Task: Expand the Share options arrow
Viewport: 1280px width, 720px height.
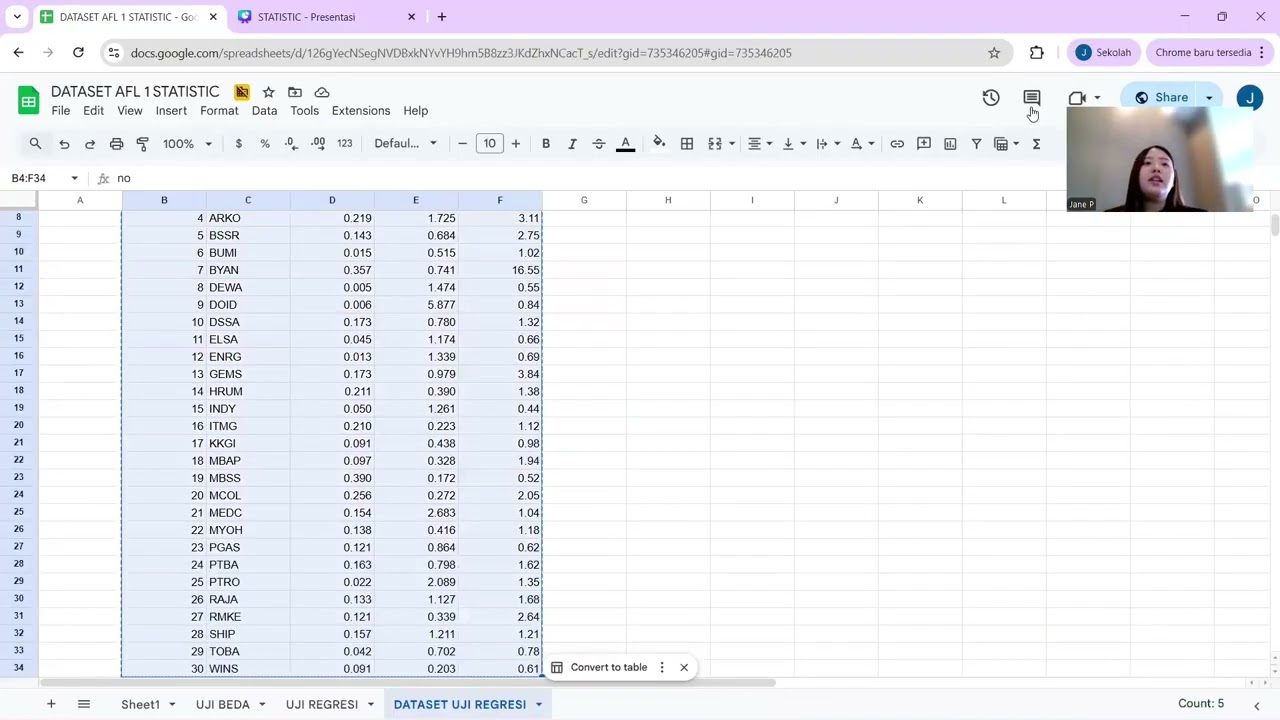Action: 1209,98
